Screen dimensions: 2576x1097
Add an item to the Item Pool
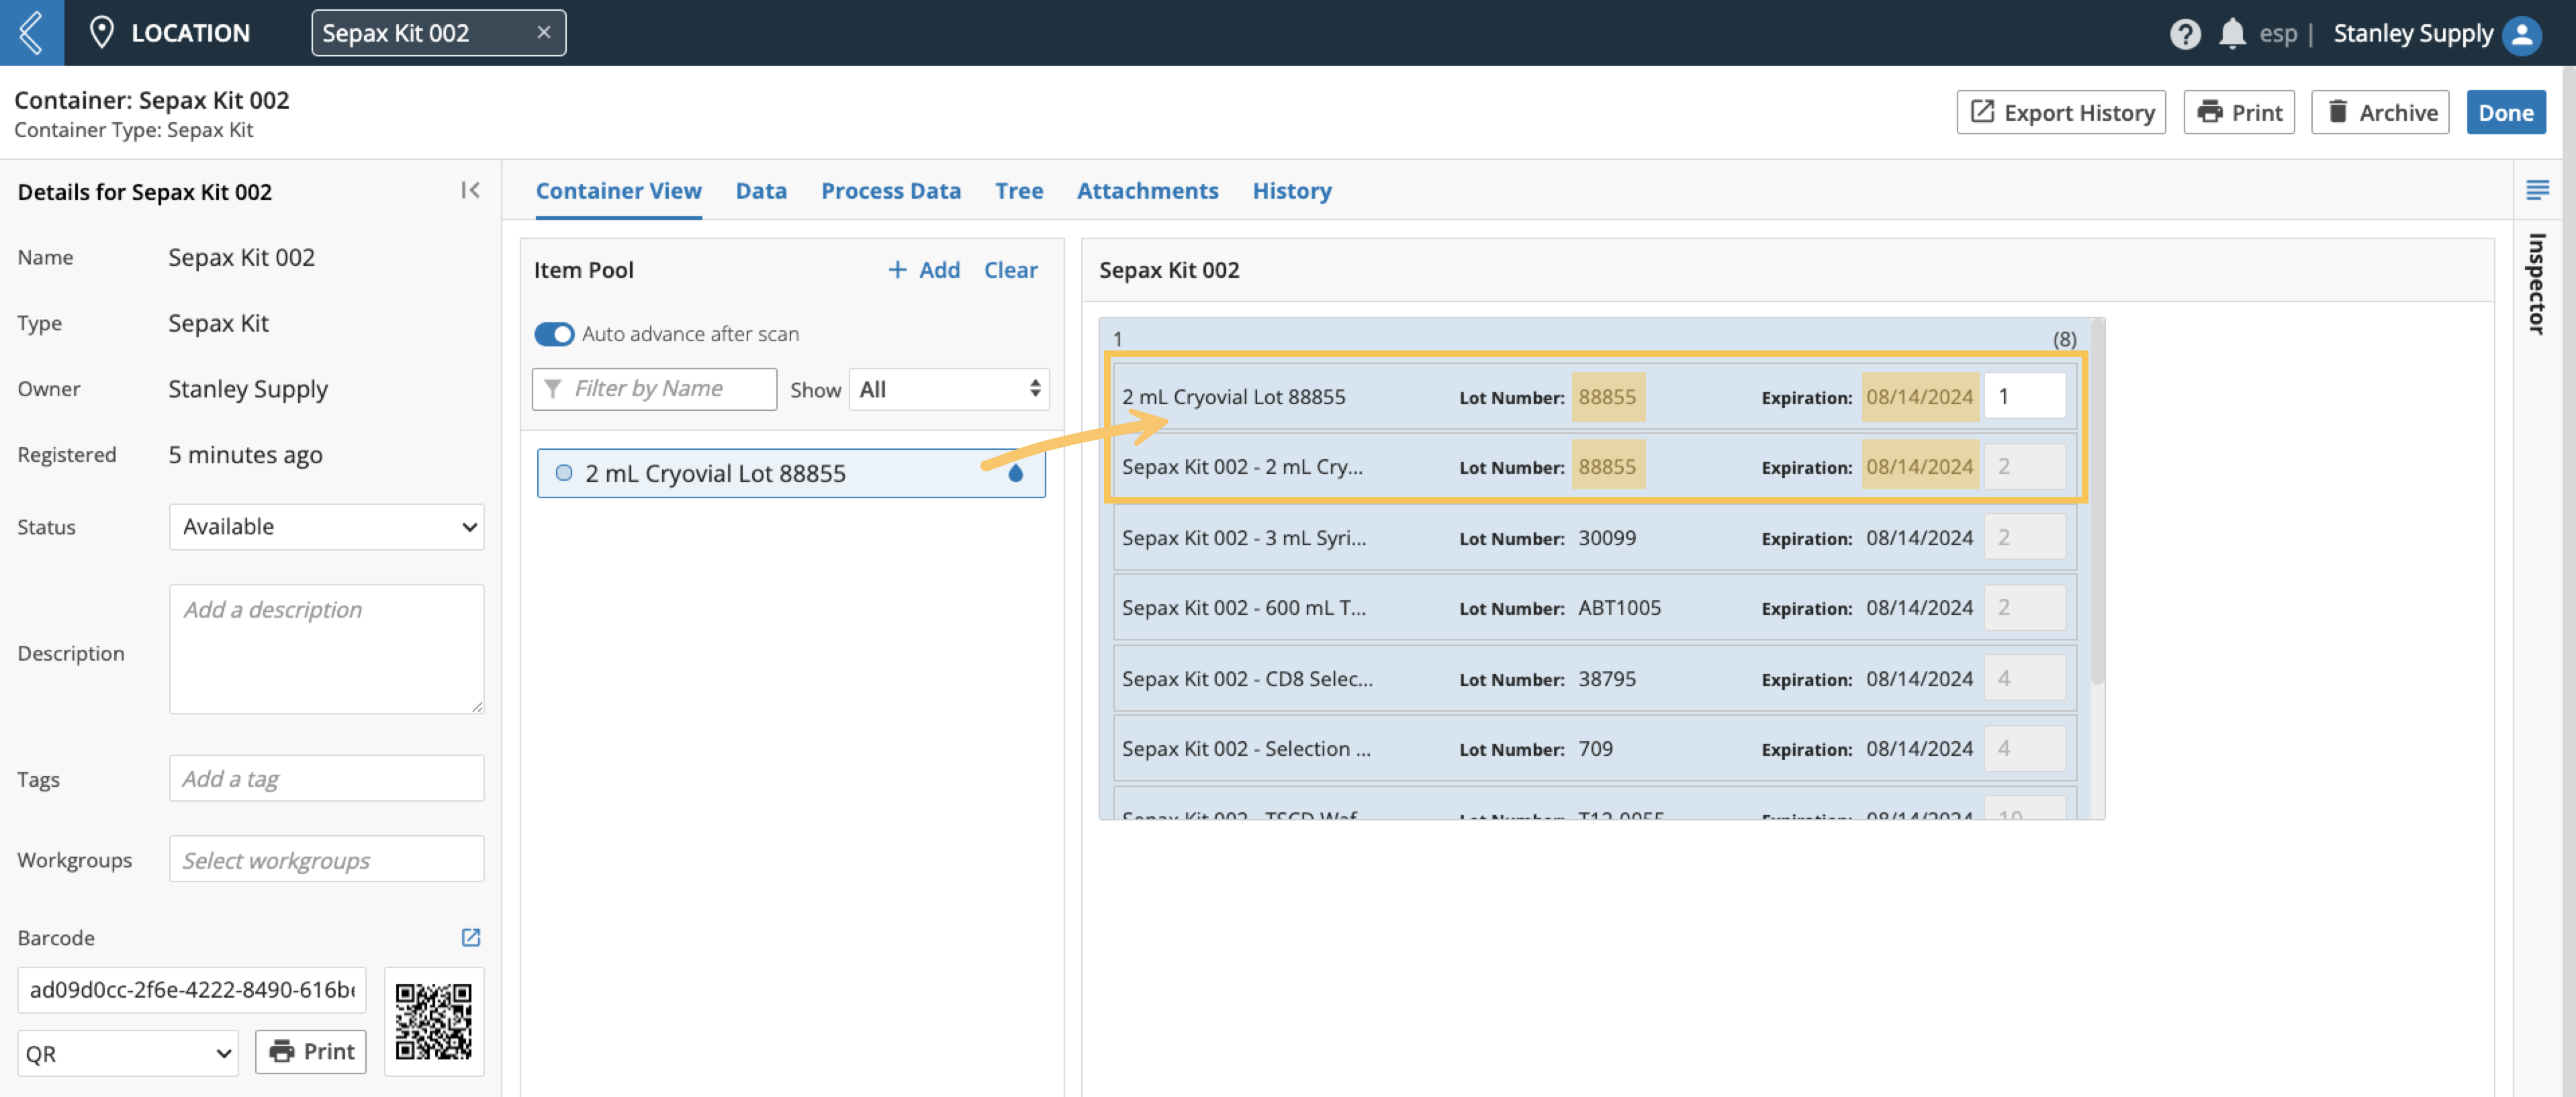924,270
